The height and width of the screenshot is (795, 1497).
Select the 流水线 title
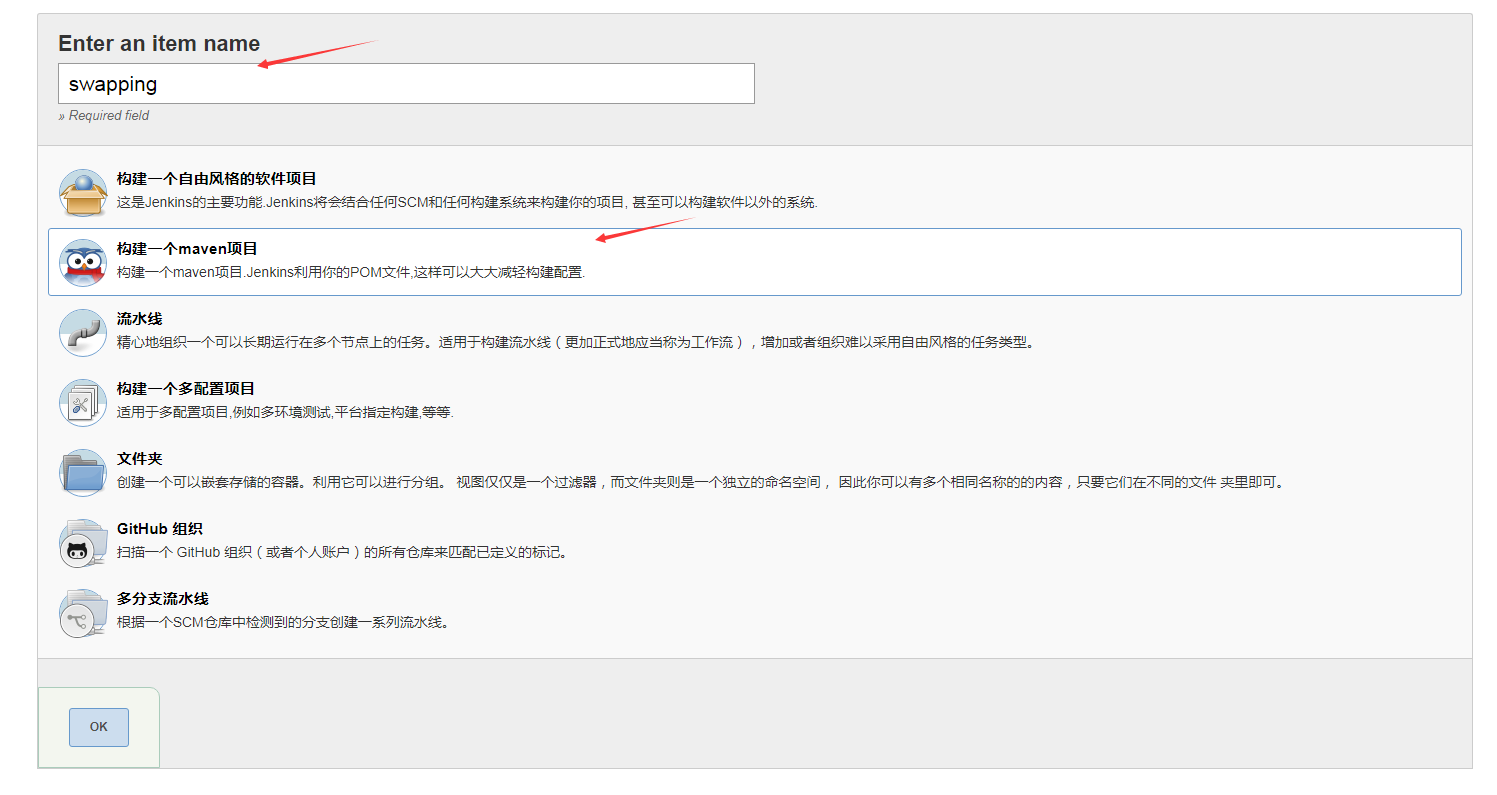coord(139,319)
